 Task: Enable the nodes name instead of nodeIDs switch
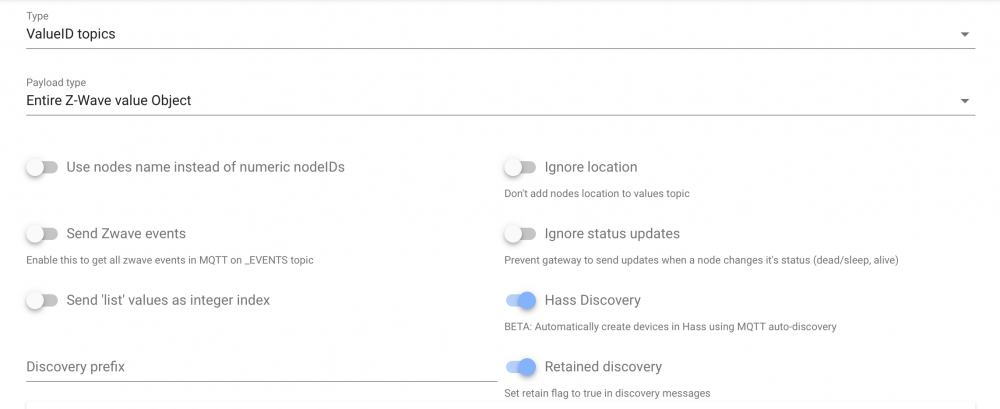pyautogui.click(x=42, y=168)
